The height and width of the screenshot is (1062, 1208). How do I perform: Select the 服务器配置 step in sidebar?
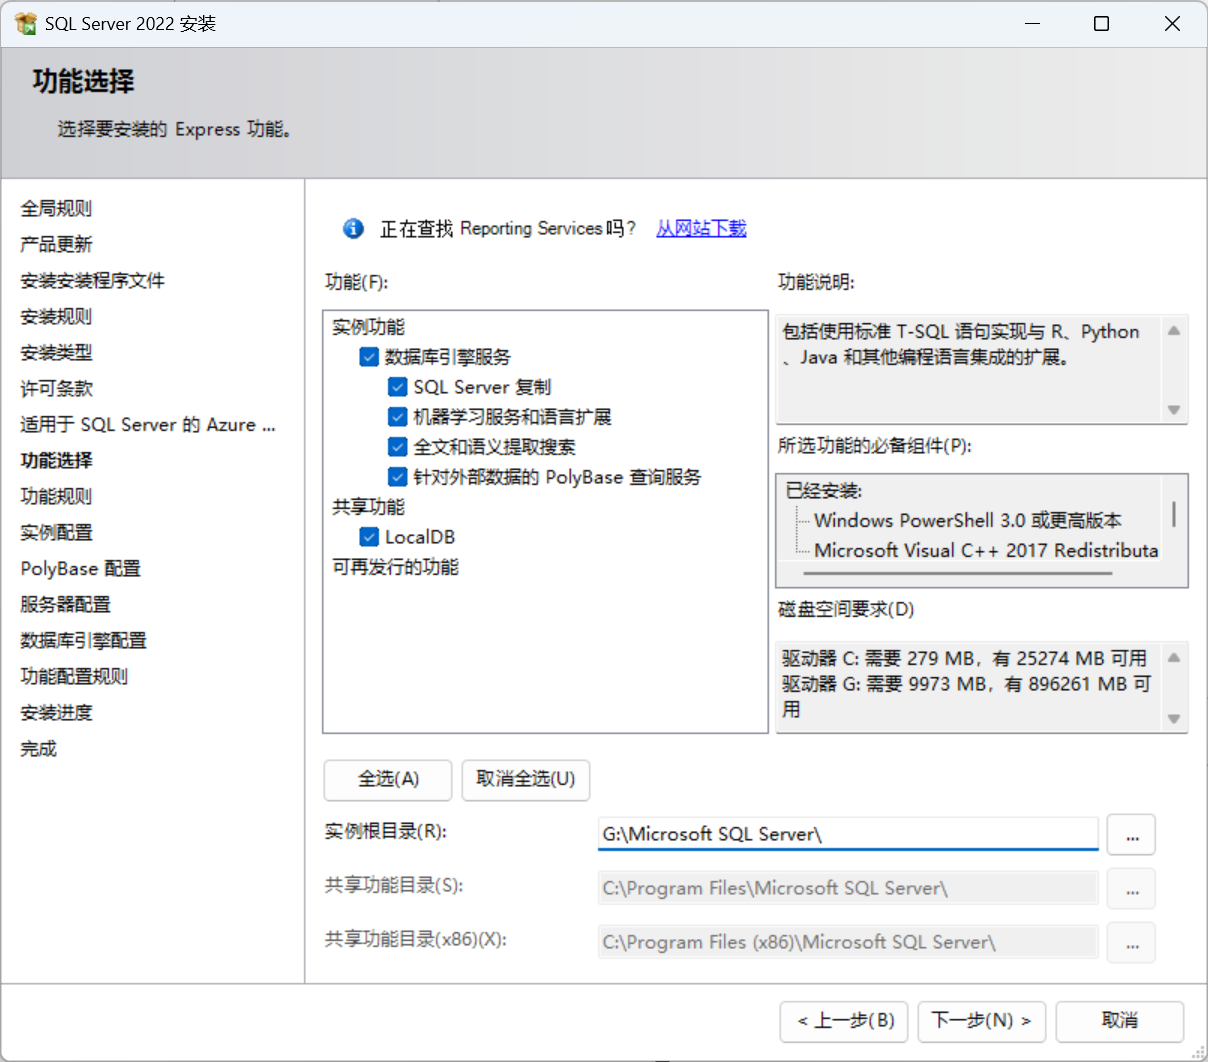point(66,604)
